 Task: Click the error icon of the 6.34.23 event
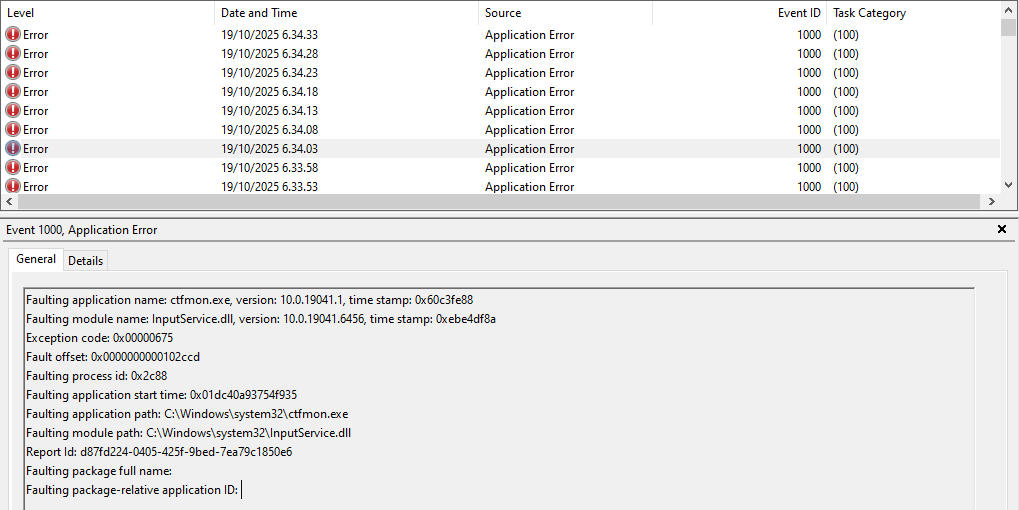tap(13, 73)
